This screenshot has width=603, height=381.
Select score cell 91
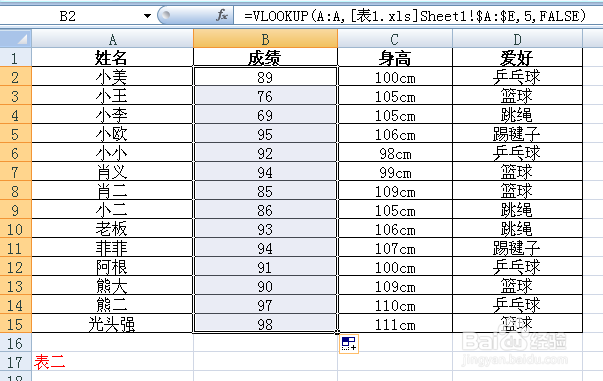[265, 266]
